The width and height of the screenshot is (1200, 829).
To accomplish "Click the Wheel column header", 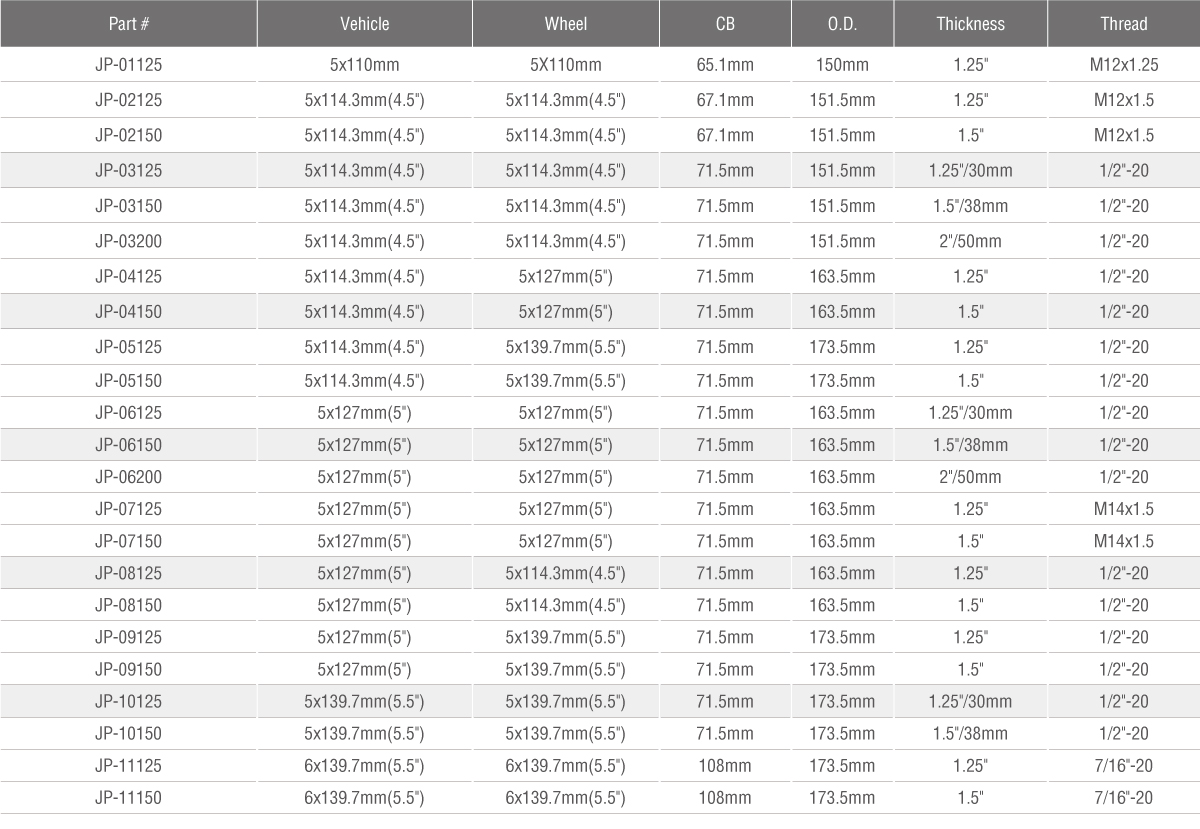I will pos(566,24).
